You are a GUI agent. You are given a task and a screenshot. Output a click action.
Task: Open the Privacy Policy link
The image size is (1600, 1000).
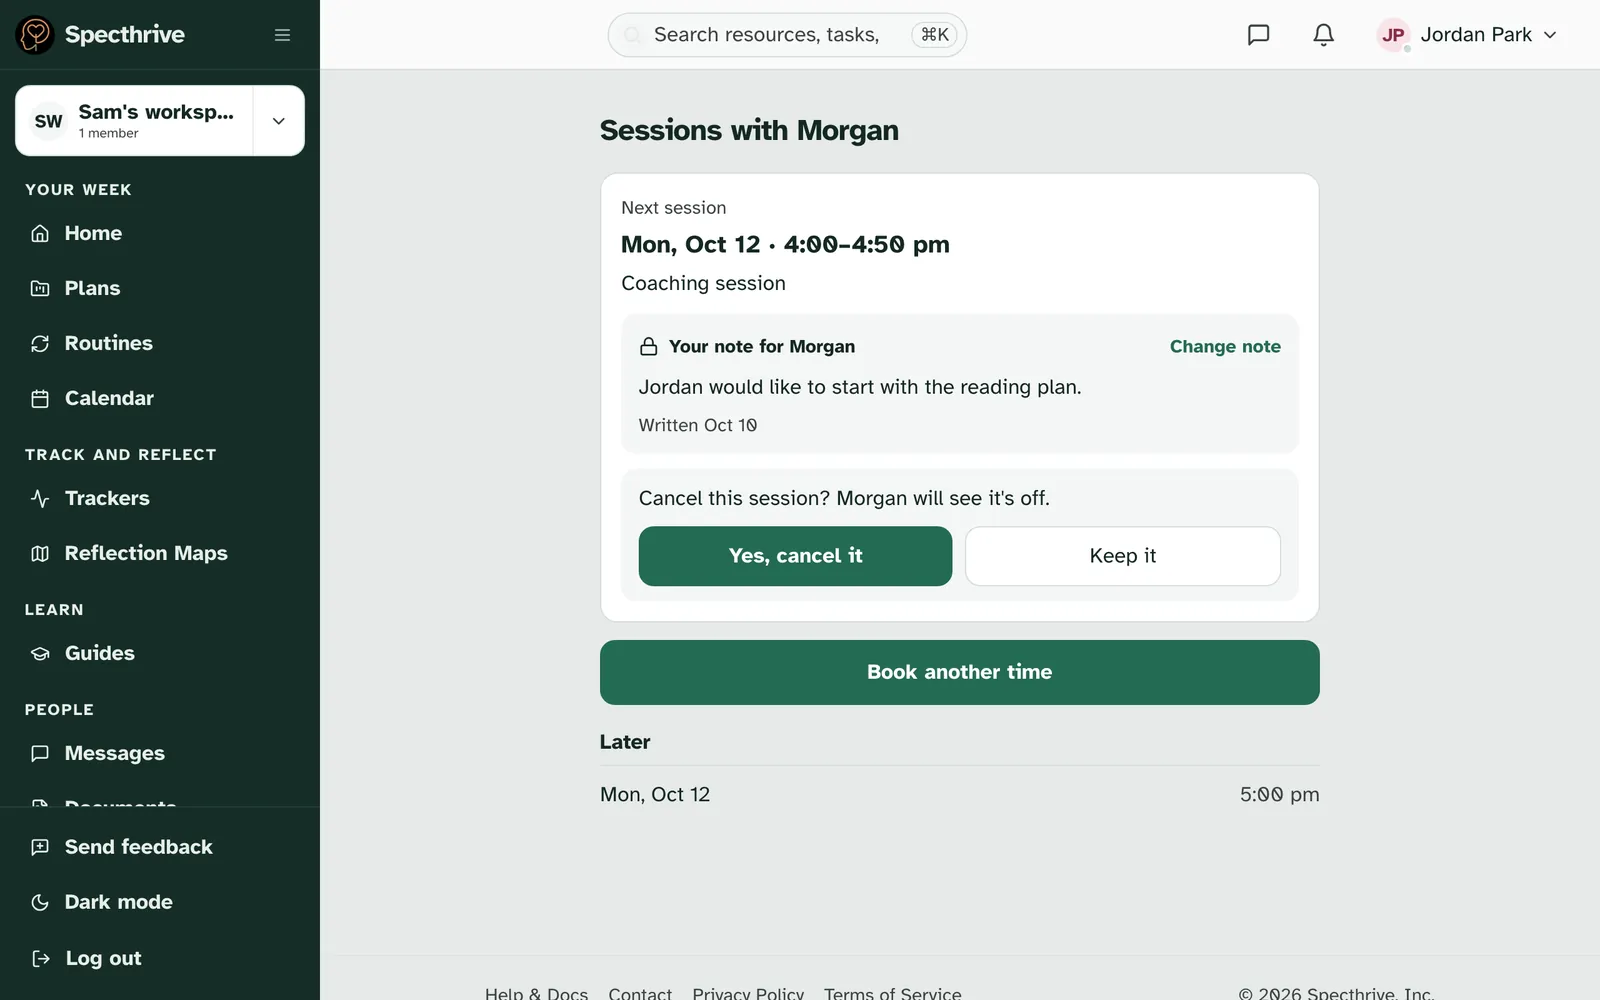[x=748, y=993]
